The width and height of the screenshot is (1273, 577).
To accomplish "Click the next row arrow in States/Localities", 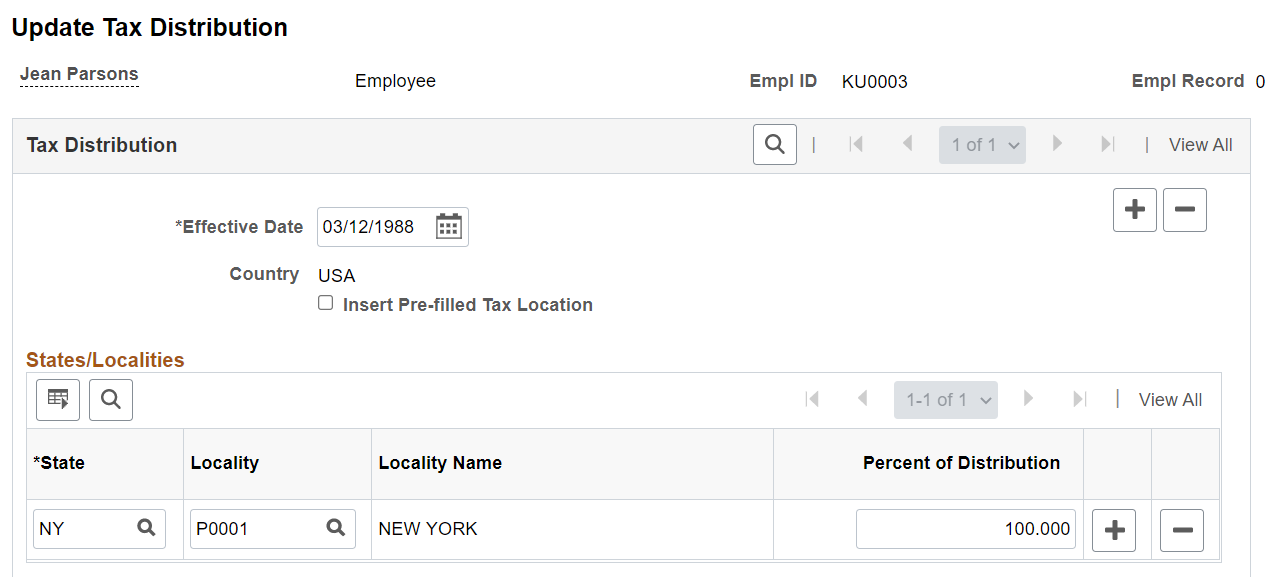I will pos(1029,399).
